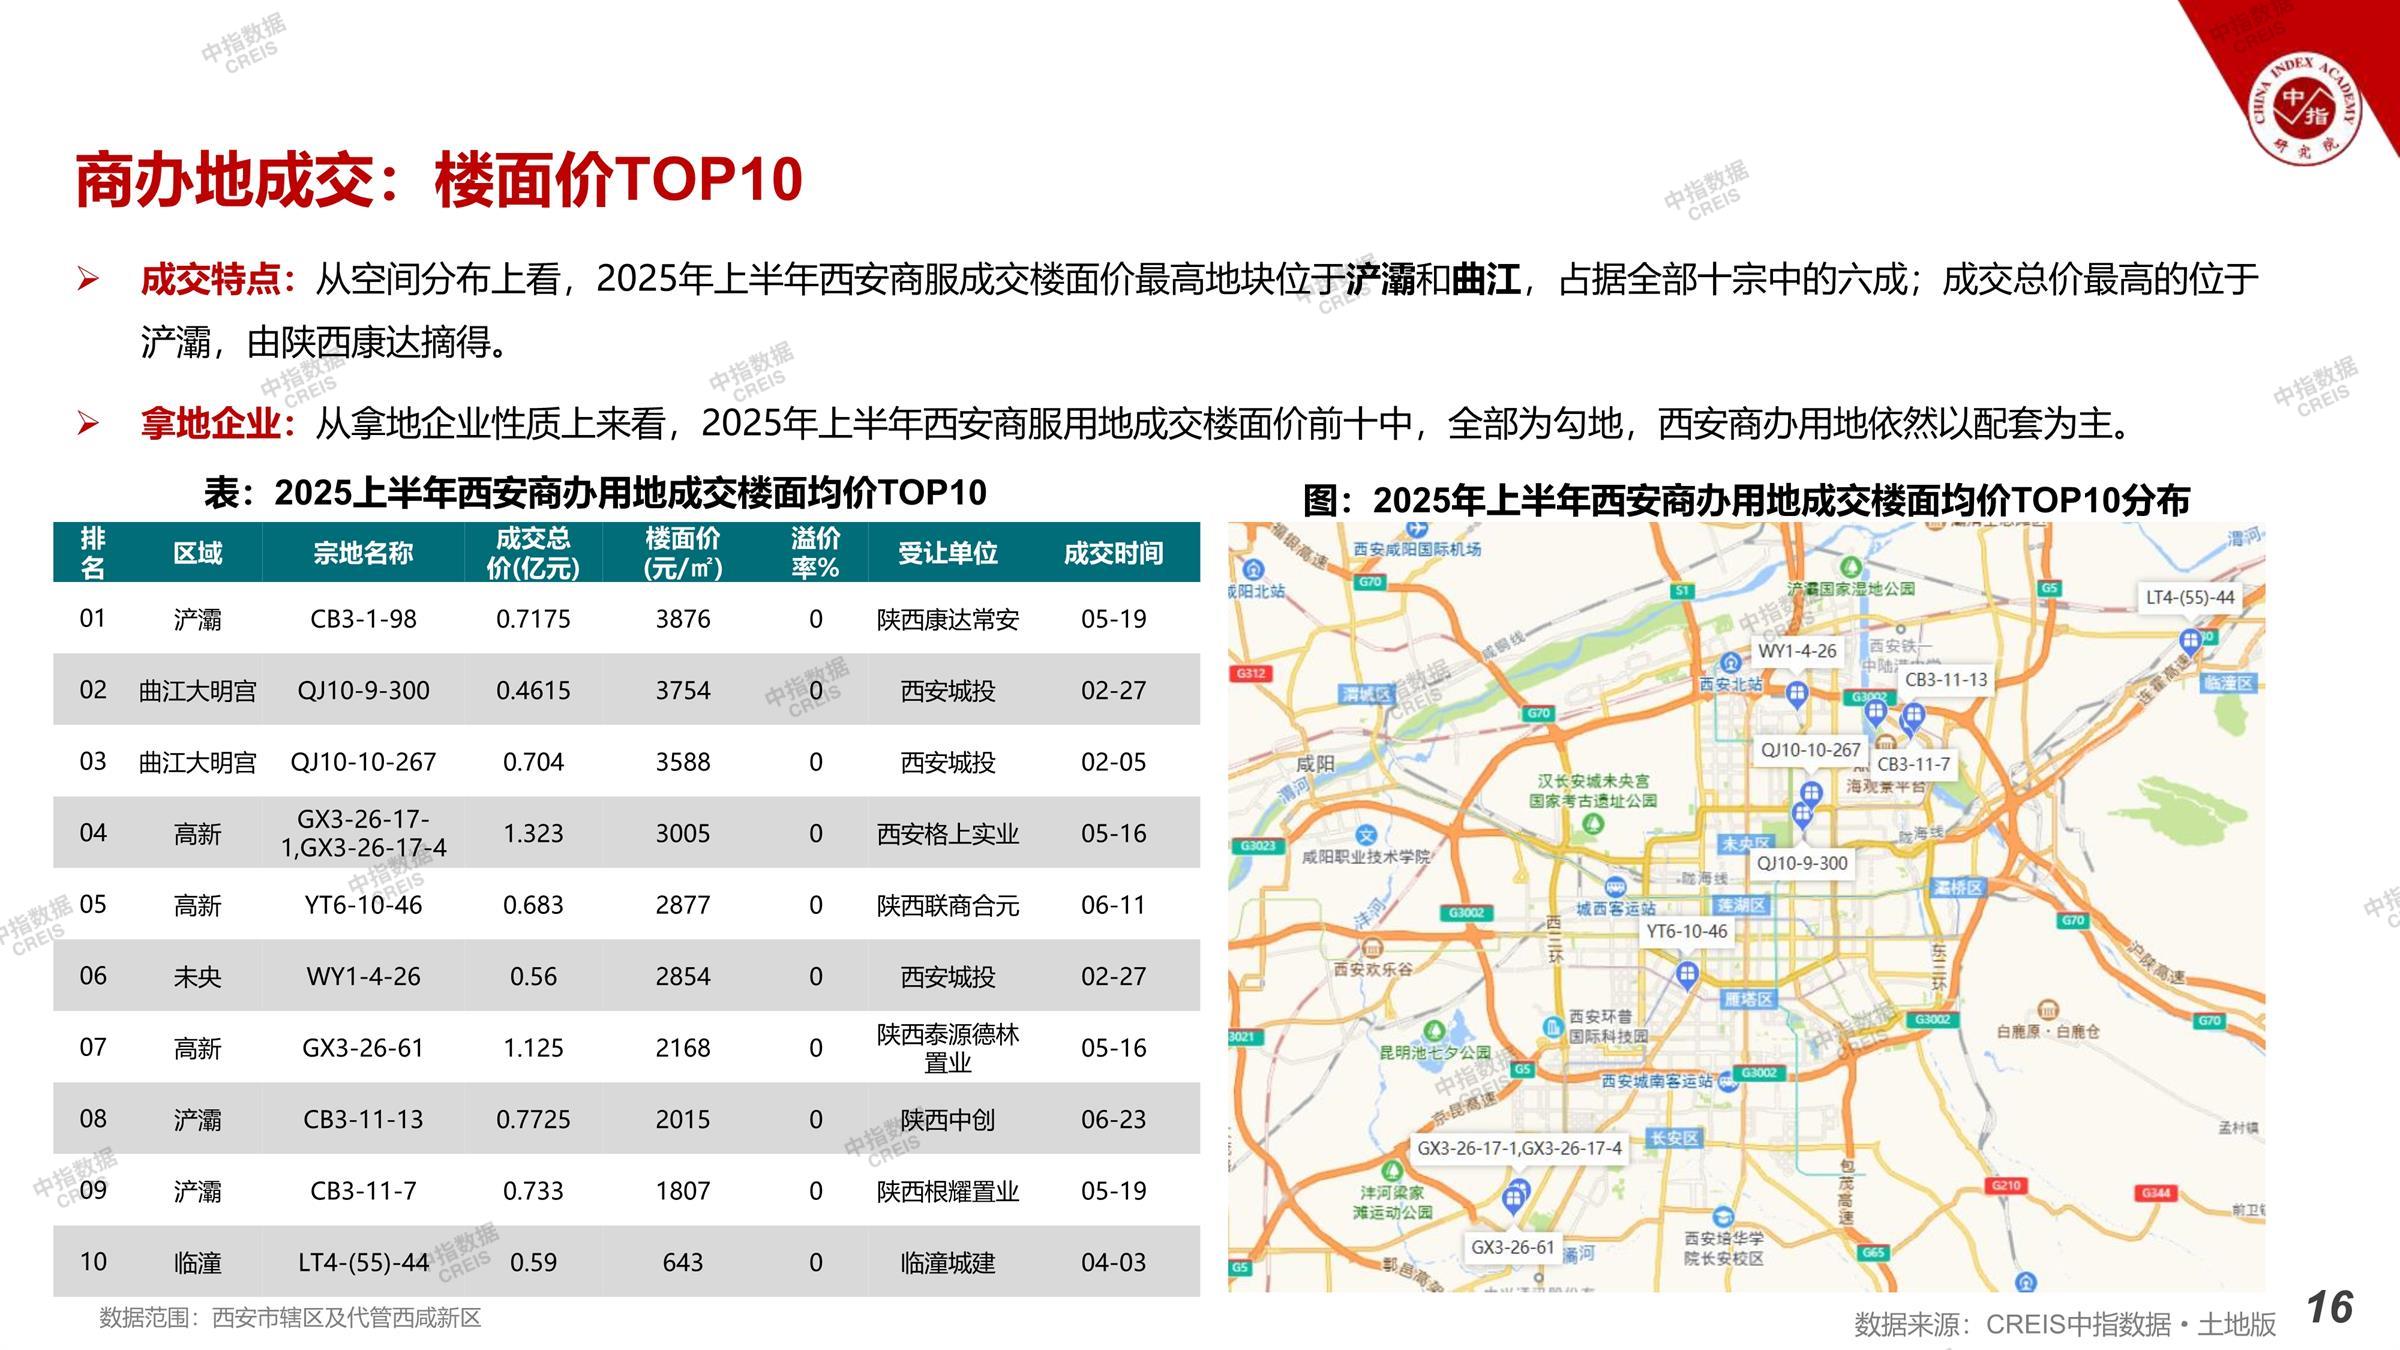Click the 汉长安城未央宫 park tree icon
The width and height of the screenshot is (2400, 1350).
coord(1593,824)
